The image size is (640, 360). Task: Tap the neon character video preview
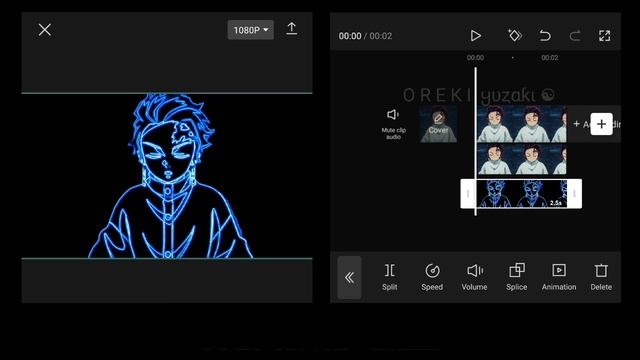coord(167,176)
